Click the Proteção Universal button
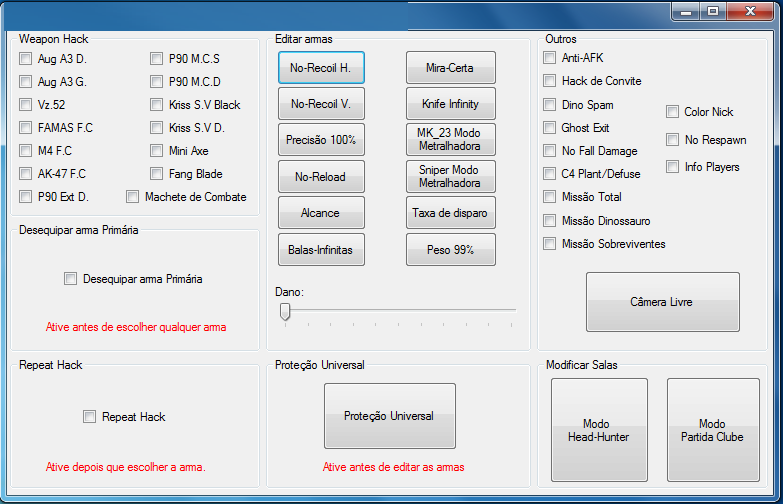 [389, 416]
